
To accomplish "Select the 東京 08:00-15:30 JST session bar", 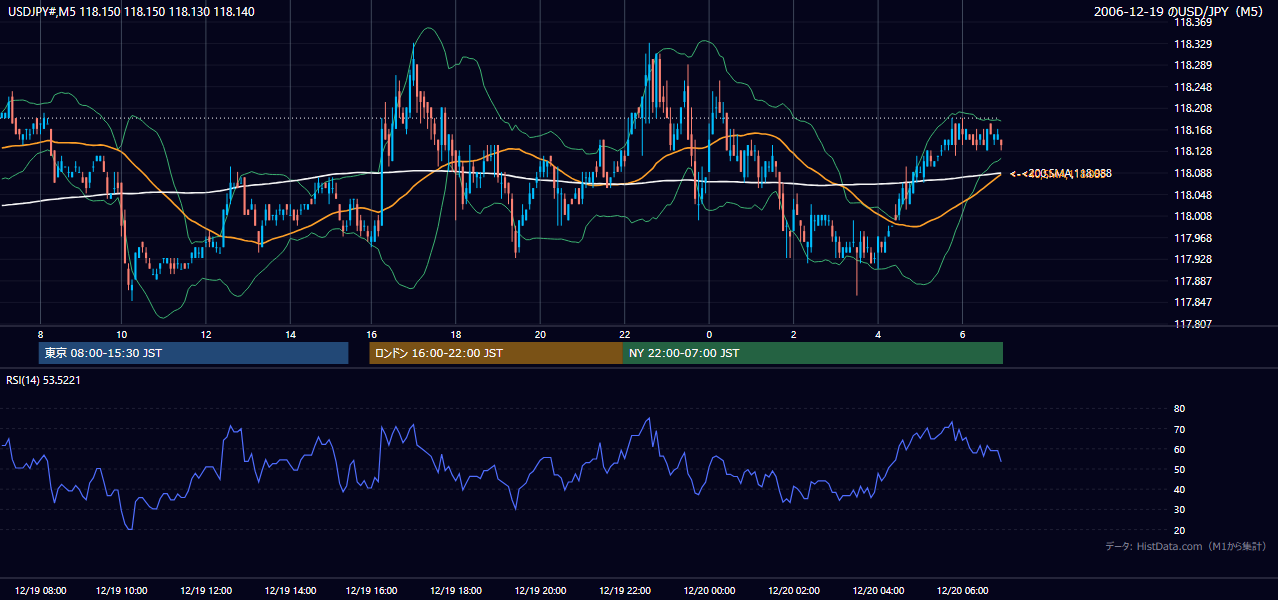I will pyautogui.click(x=193, y=353).
